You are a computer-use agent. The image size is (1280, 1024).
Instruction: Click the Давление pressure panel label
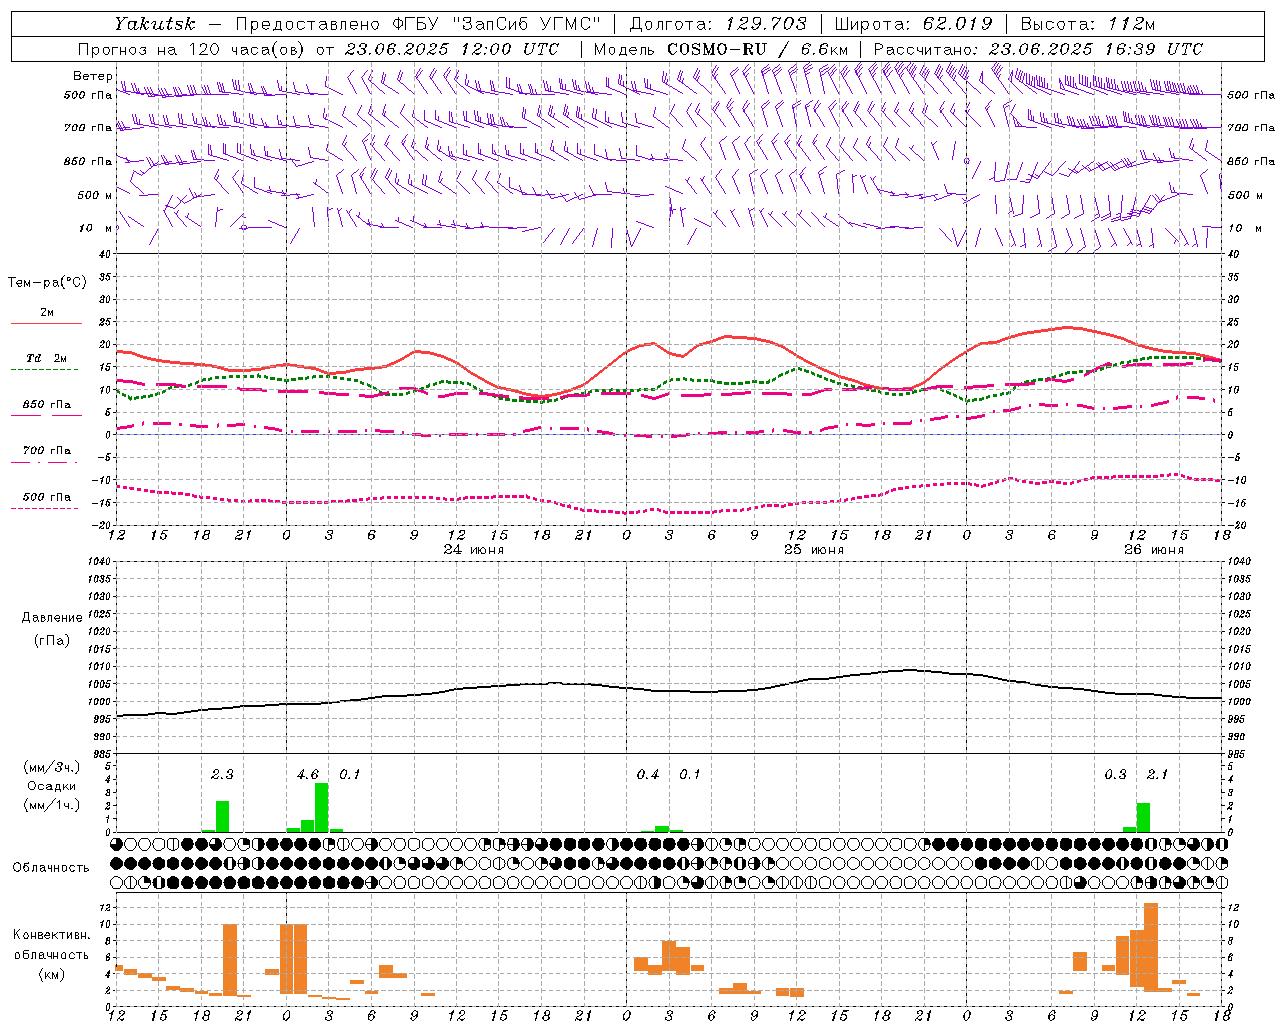click(x=52, y=618)
